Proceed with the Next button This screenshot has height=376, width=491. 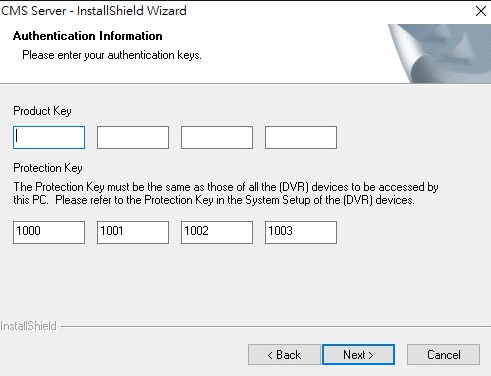[358, 355]
